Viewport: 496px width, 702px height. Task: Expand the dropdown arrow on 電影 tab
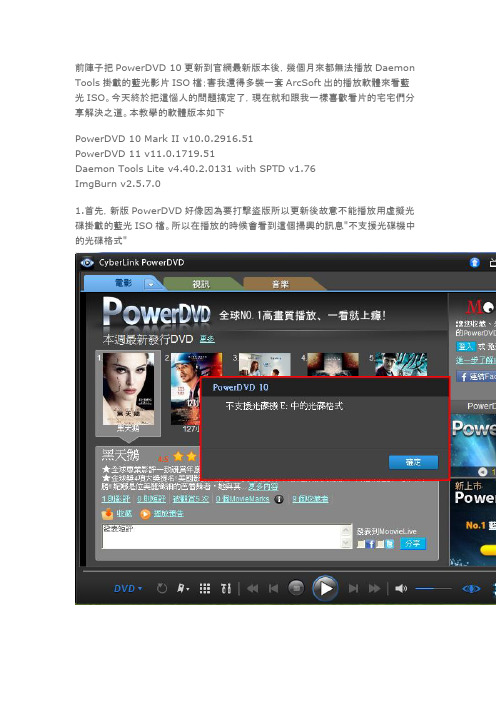coord(150,284)
